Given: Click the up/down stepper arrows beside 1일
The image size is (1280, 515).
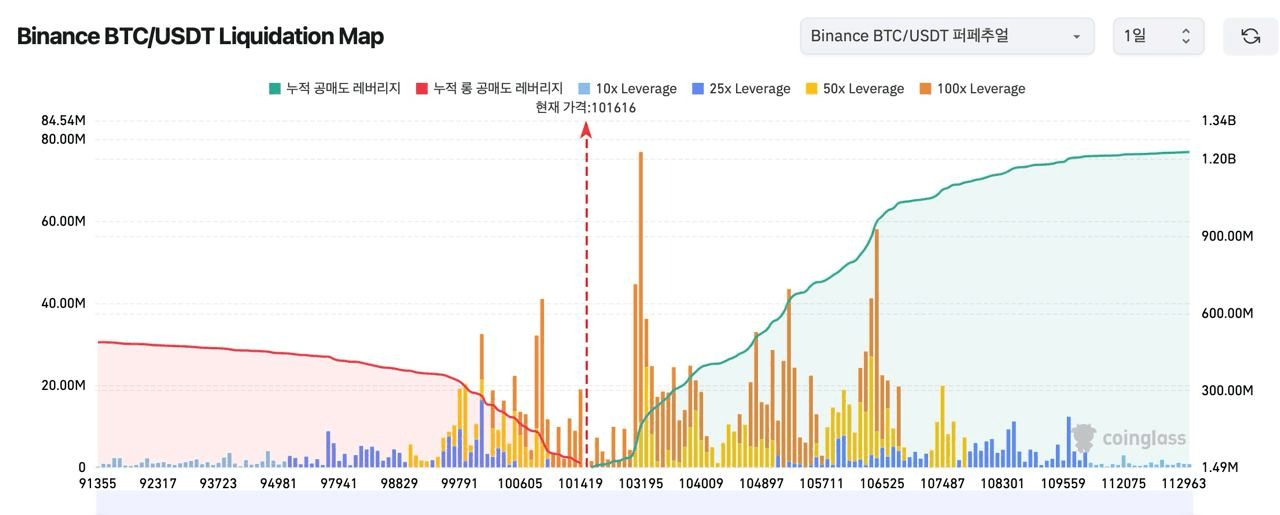Looking at the screenshot, I should tap(1186, 36).
